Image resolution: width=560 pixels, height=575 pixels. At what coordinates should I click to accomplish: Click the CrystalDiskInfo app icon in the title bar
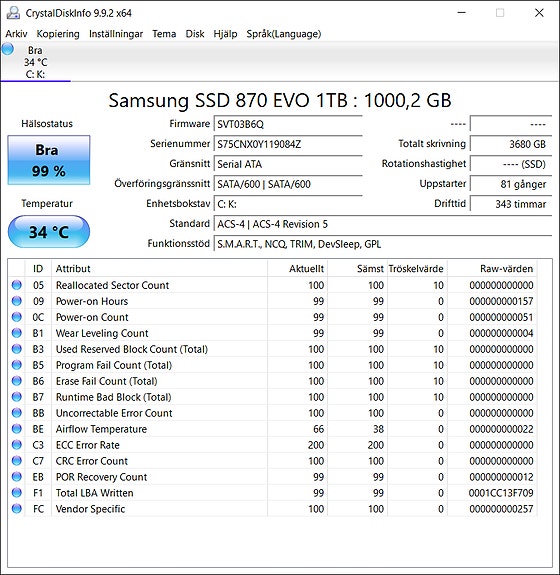pyautogui.click(x=13, y=13)
